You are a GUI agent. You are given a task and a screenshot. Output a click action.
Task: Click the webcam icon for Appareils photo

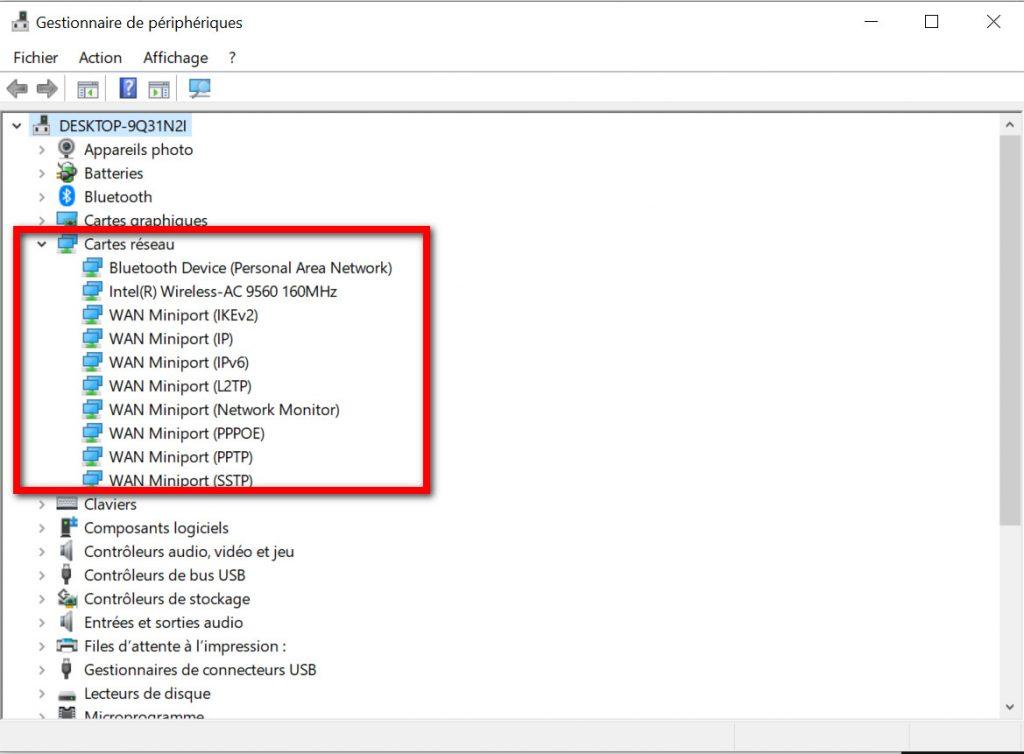(67, 150)
